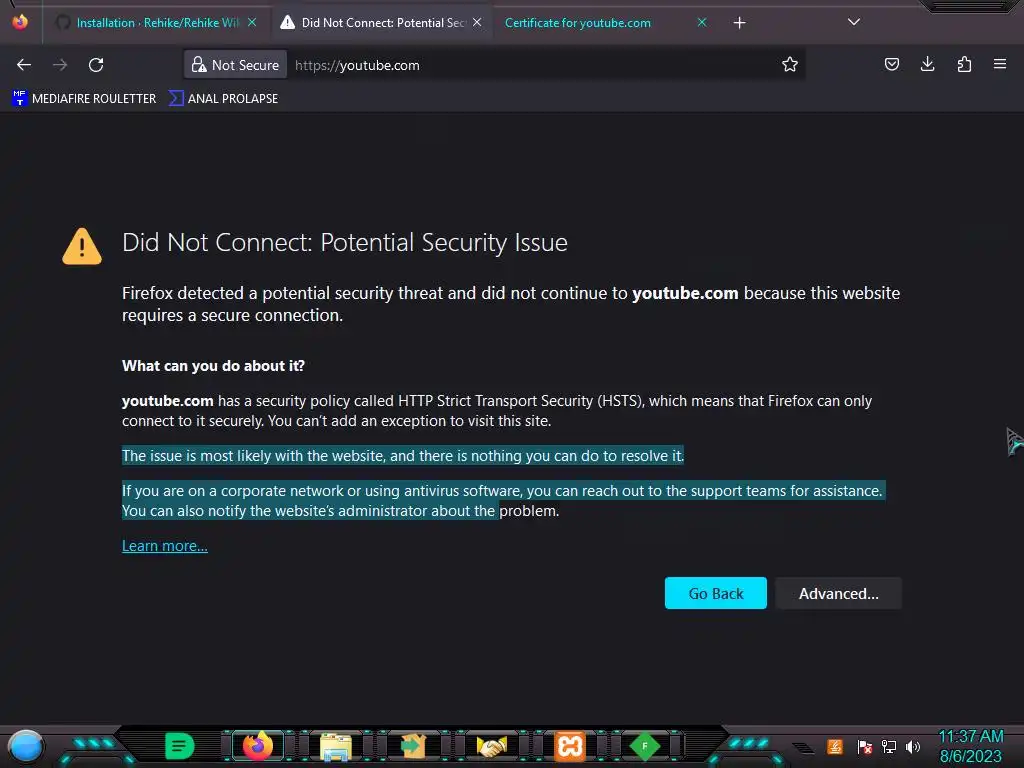Open the green chat app in taskbar
This screenshot has width=1024, height=768.
[x=180, y=746]
